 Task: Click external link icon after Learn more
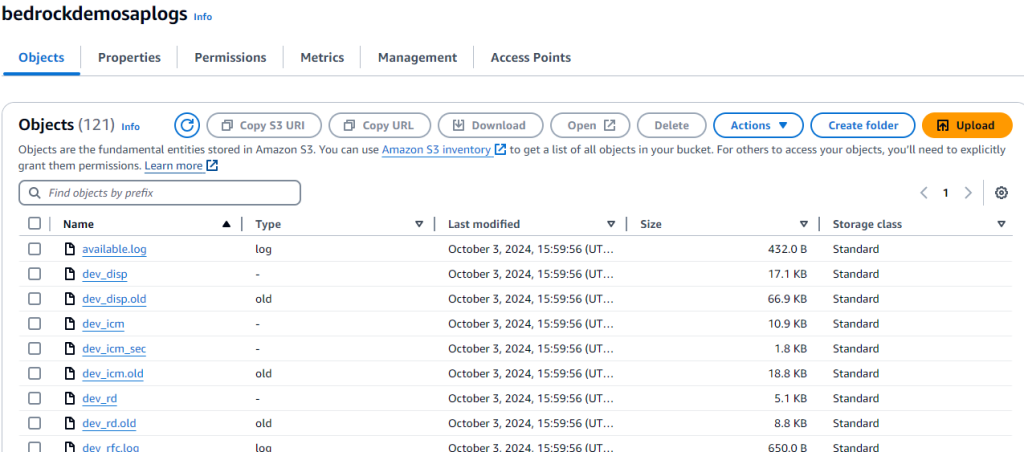212,166
